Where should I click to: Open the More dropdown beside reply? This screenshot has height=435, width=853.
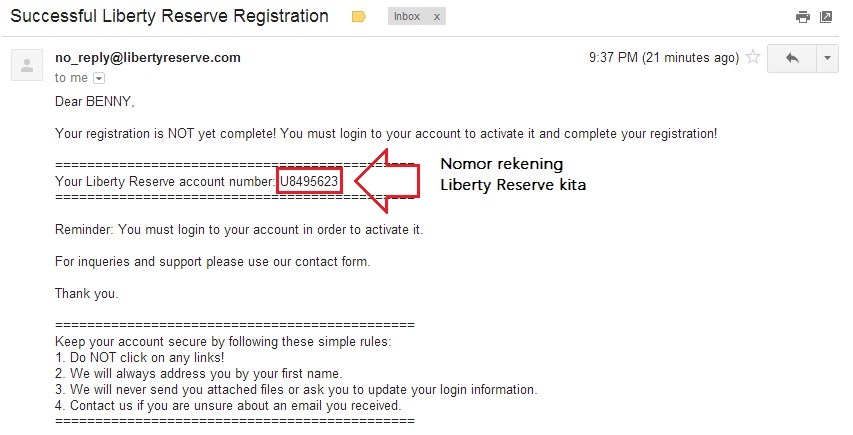point(827,58)
